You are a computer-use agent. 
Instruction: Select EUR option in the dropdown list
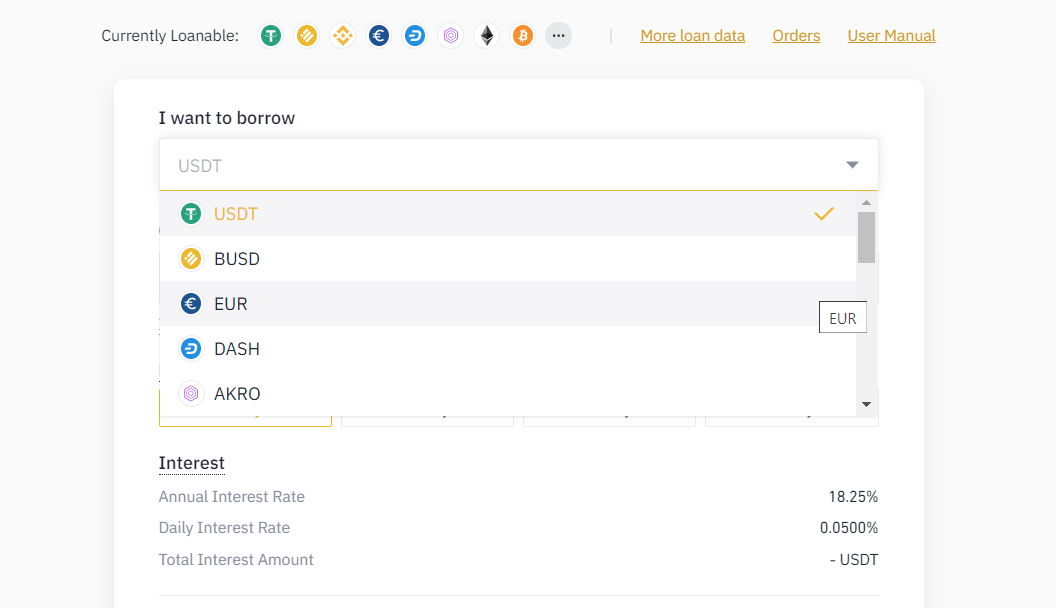(x=508, y=304)
